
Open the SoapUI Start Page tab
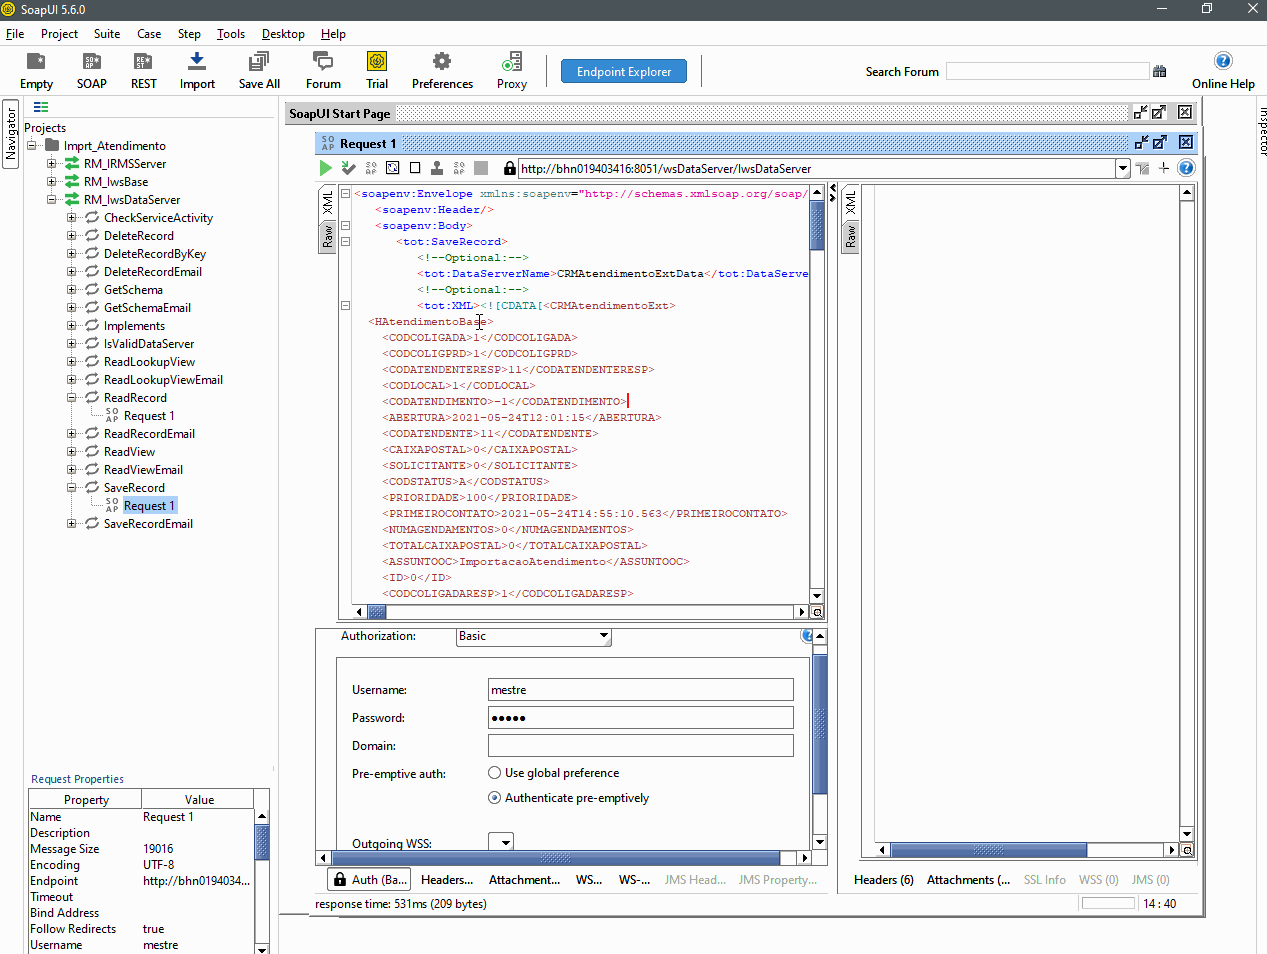pos(340,113)
